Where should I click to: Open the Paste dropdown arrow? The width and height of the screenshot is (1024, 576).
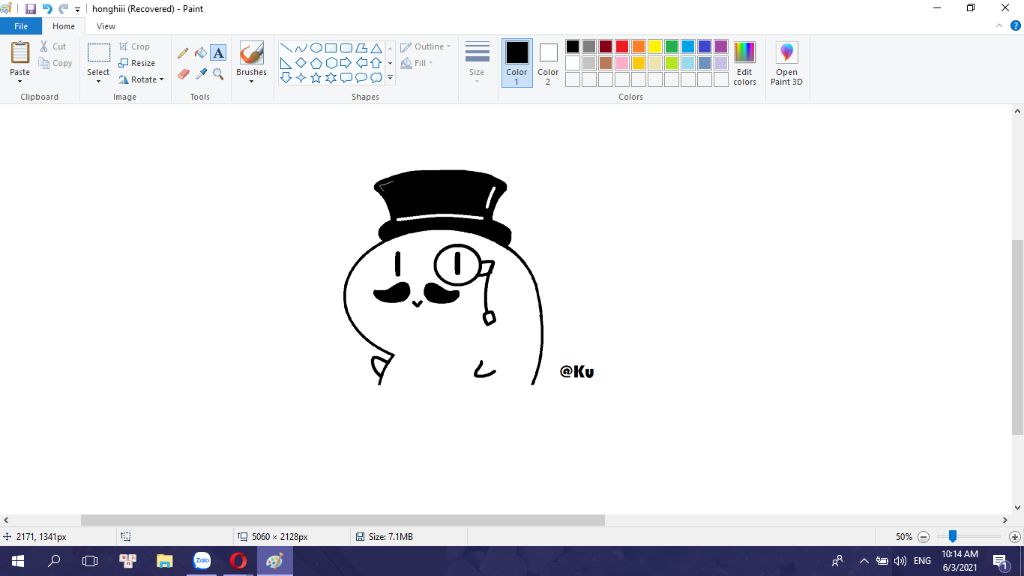coord(20,81)
